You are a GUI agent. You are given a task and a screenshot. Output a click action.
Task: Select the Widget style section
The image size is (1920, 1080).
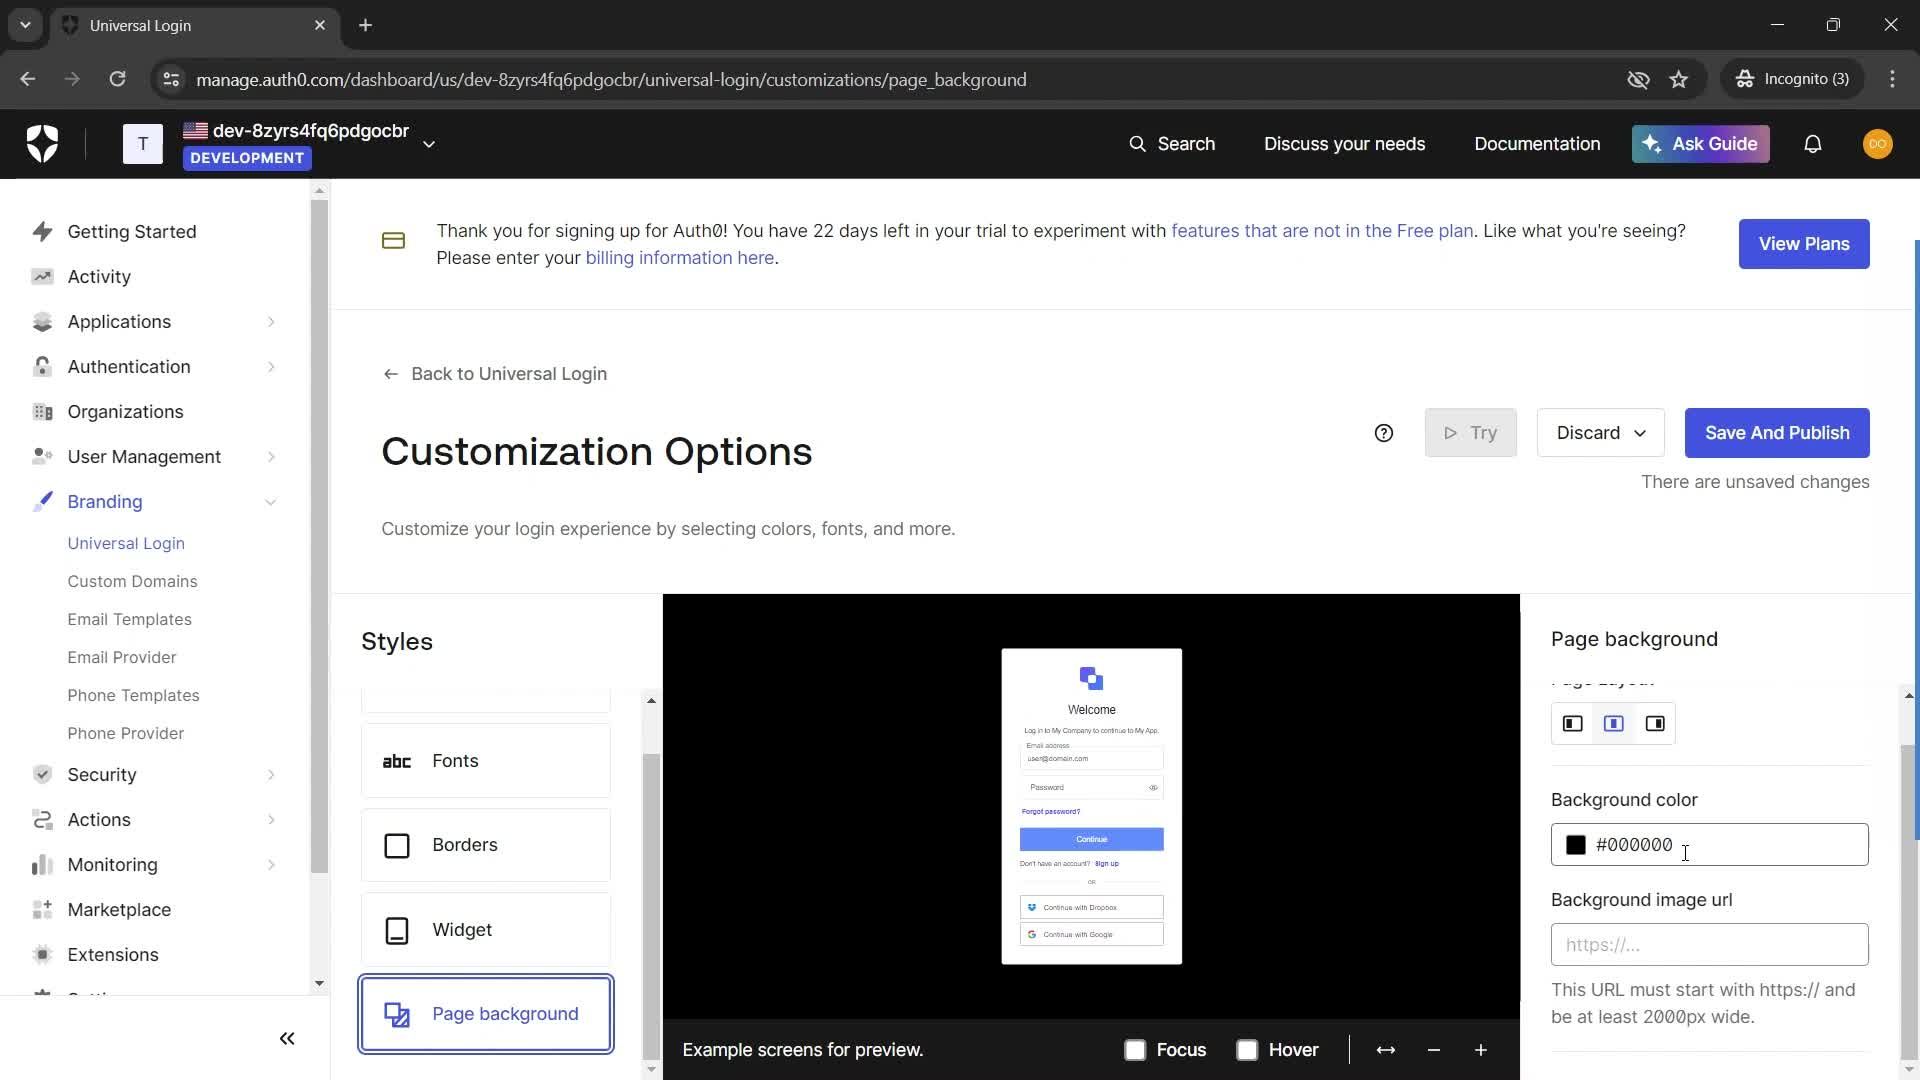(486, 930)
